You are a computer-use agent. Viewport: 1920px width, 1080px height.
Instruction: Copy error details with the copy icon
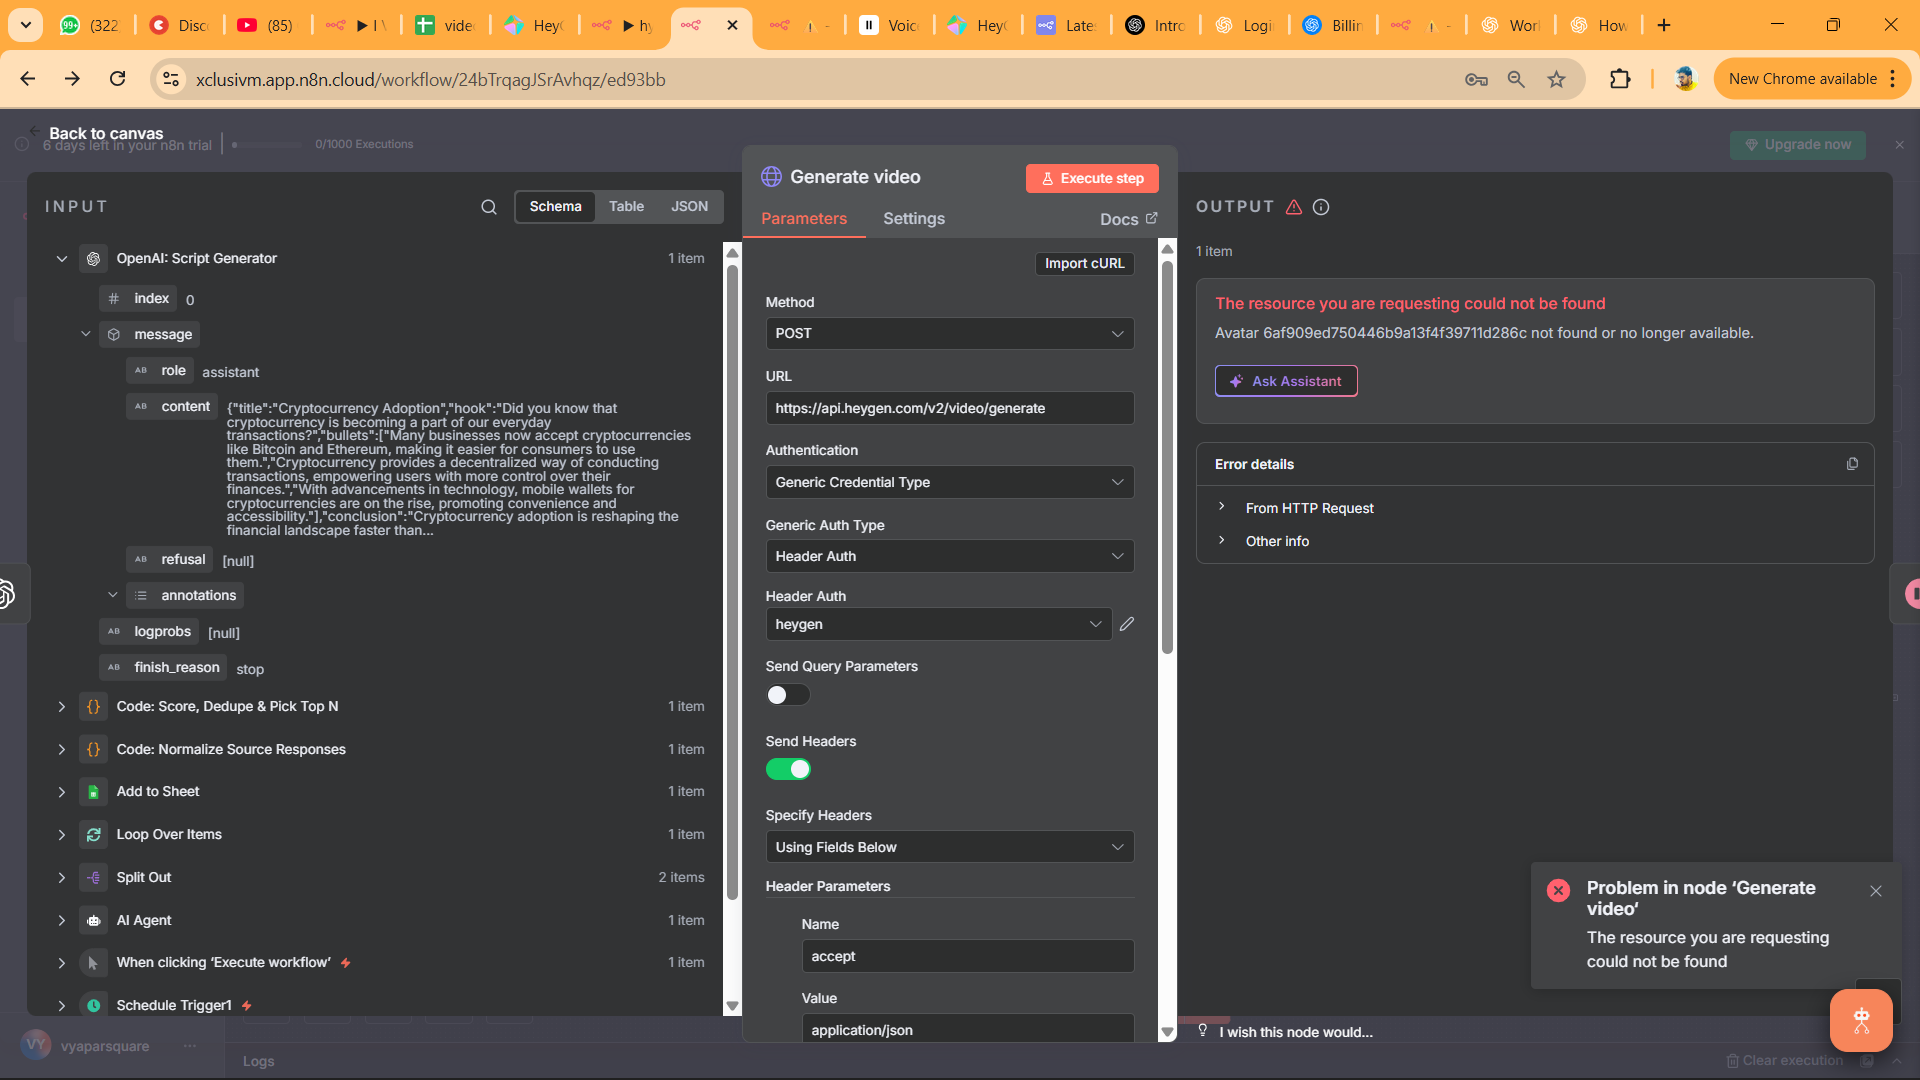pyautogui.click(x=1851, y=464)
